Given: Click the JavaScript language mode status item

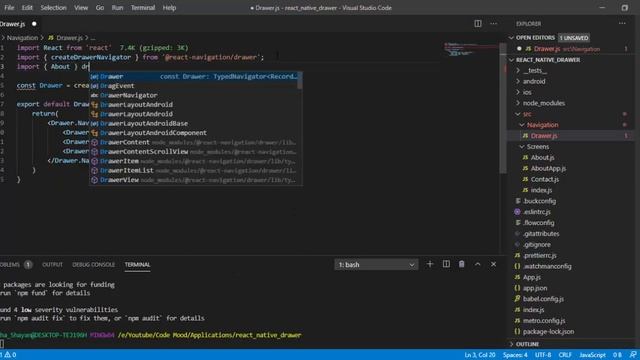Looking at the screenshot, I should click(592, 355).
